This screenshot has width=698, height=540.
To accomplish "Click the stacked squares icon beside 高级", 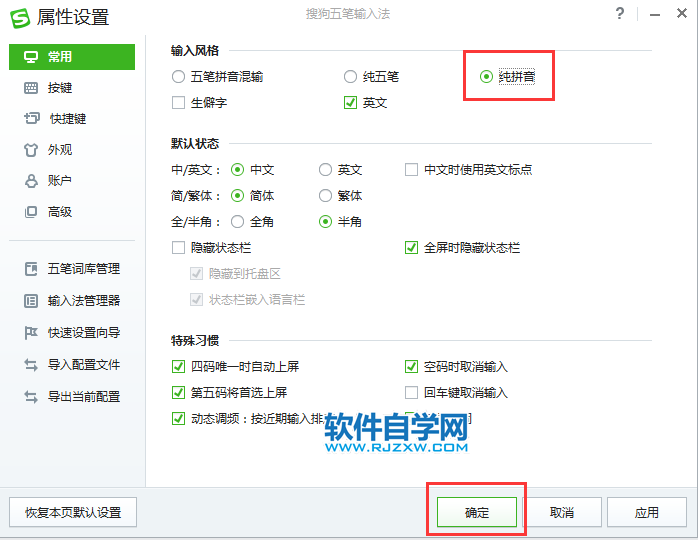I will point(31,212).
